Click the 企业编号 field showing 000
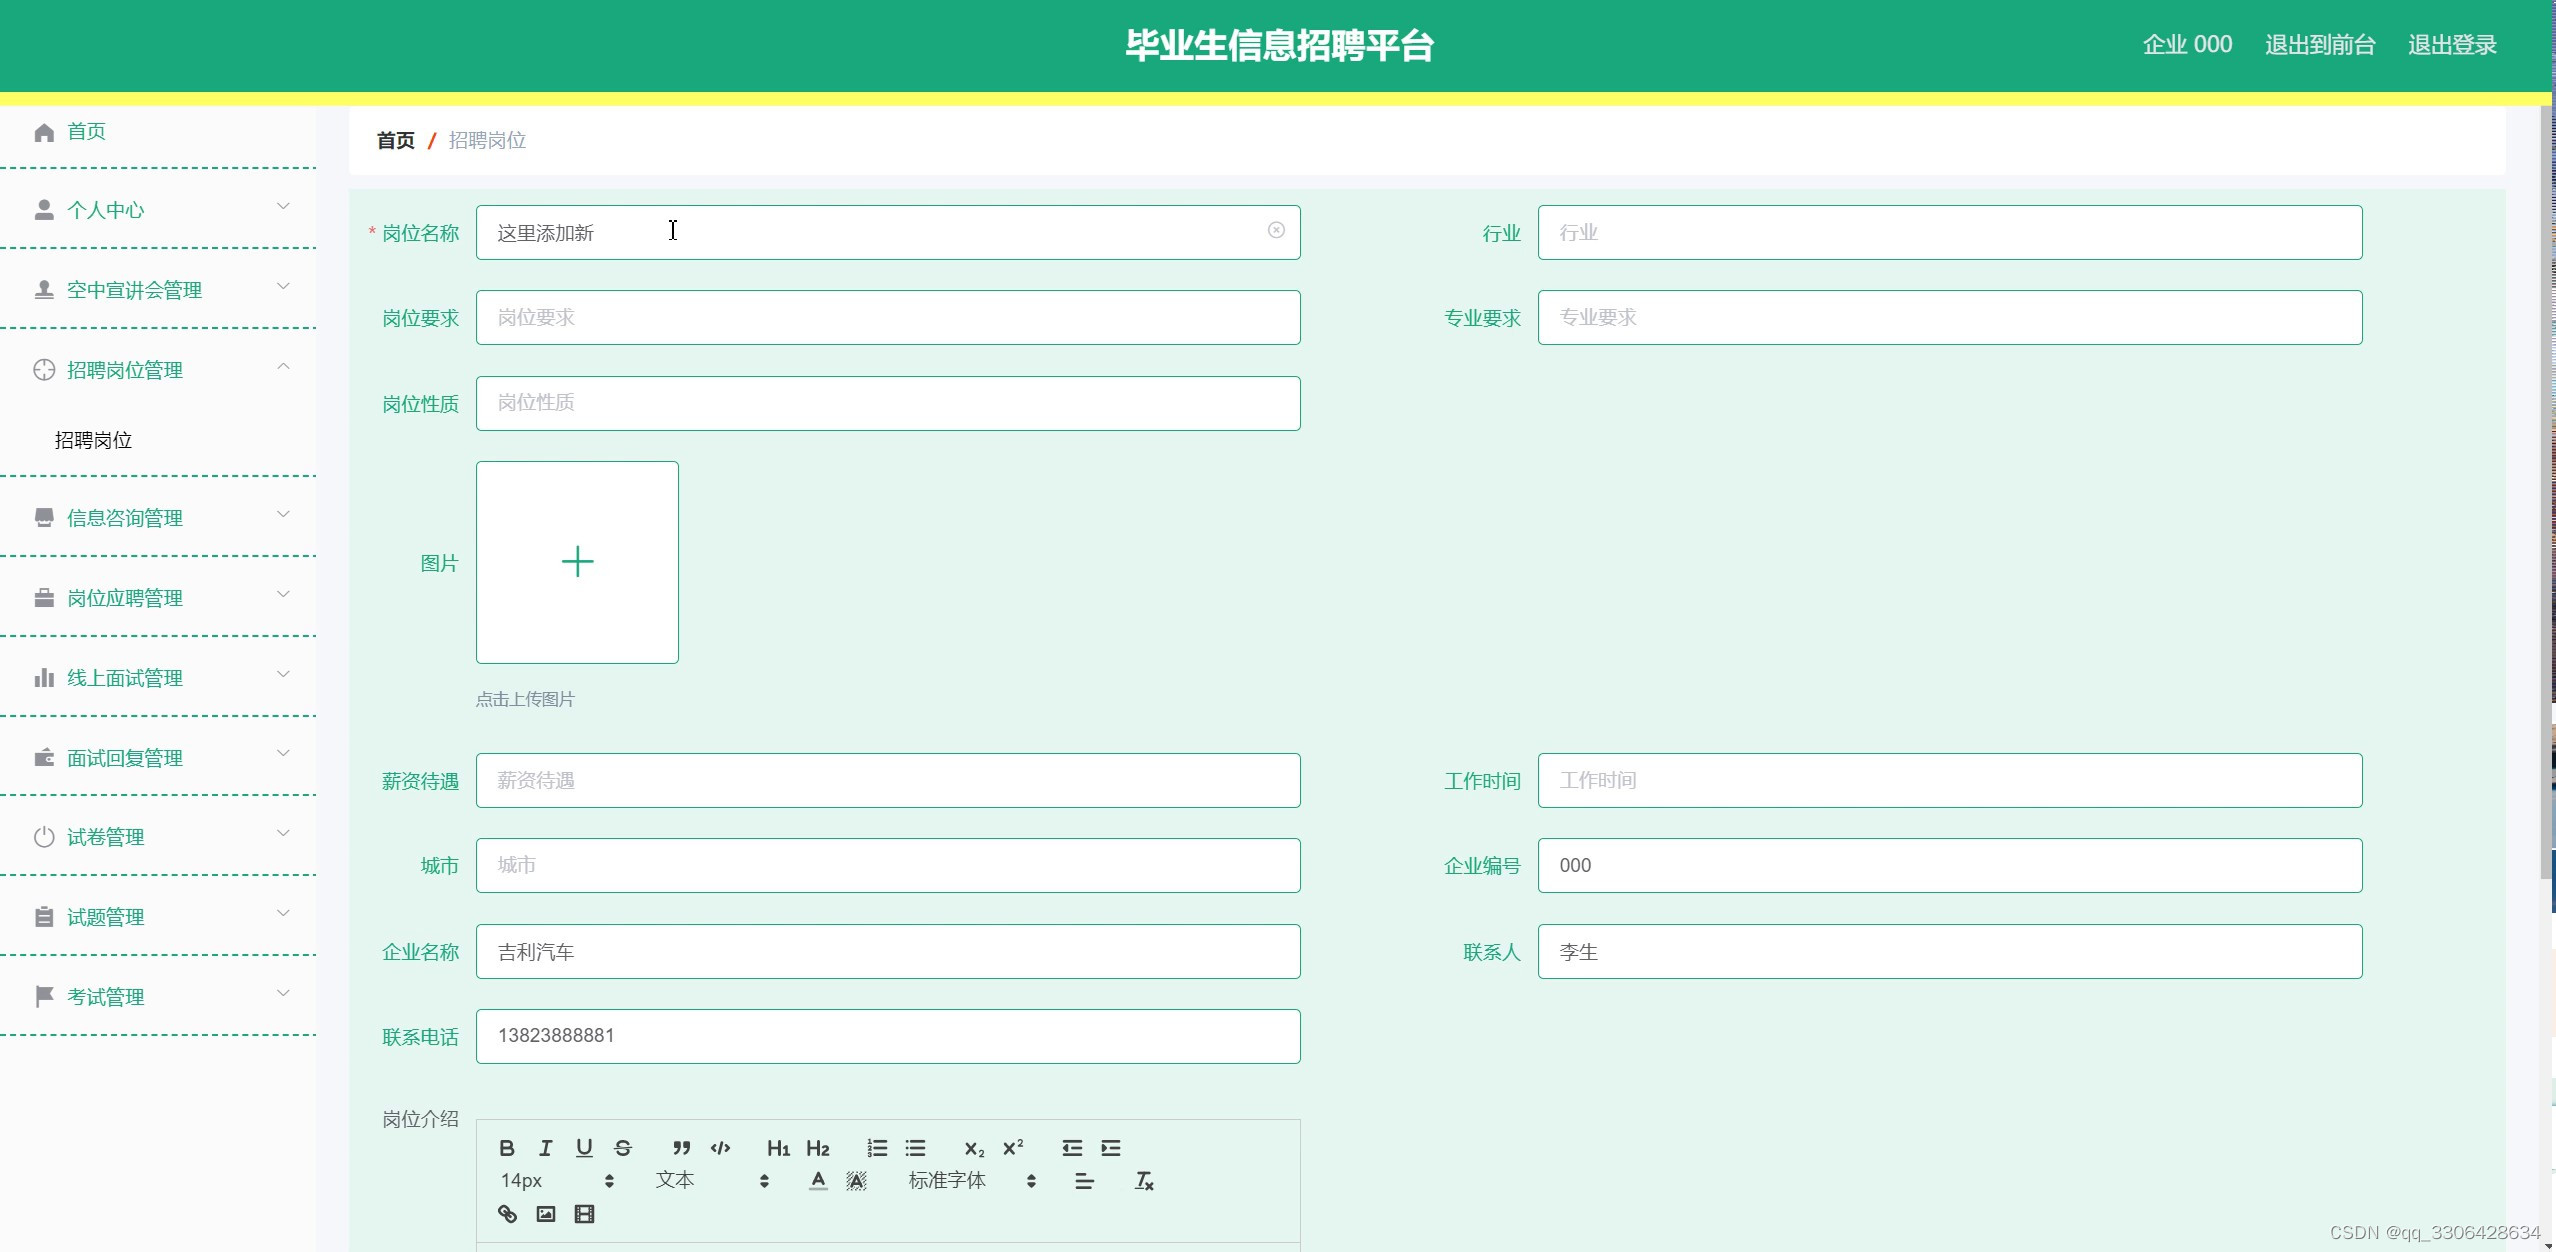The height and width of the screenshot is (1252, 2556). [x=1950, y=865]
